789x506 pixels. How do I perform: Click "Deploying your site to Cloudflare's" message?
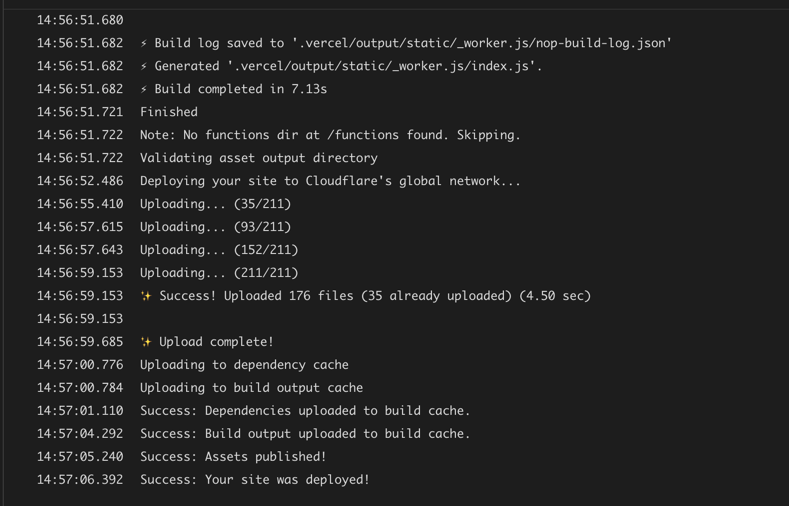[x=330, y=181]
